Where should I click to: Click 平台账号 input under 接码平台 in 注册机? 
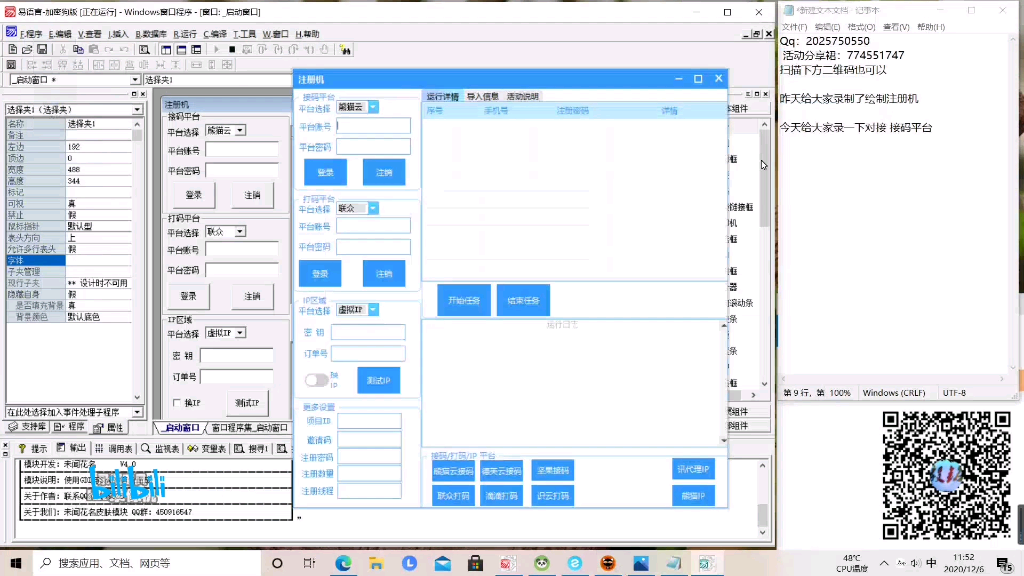coord(374,125)
